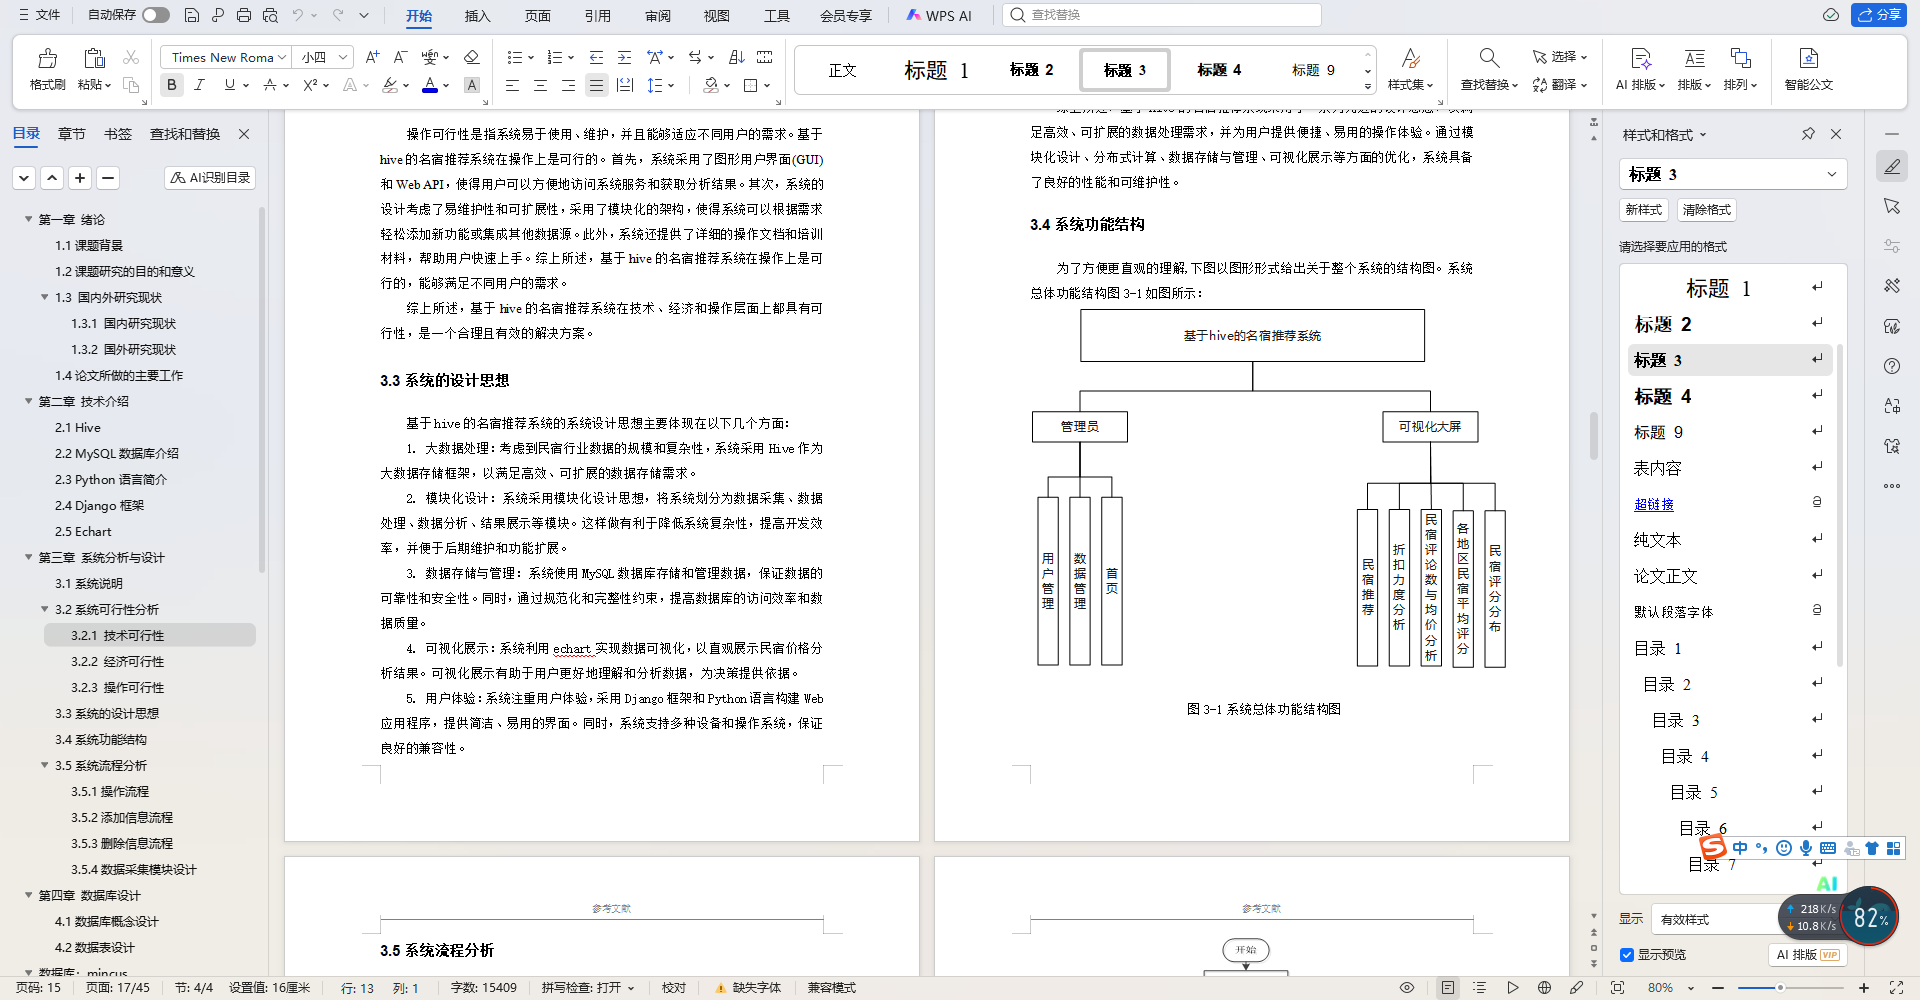Image resolution: width=1920 pixels, height=1000 pixels.
Task: Select 3.3 系统的设计思想 in outline
Action: pos(107,713)
